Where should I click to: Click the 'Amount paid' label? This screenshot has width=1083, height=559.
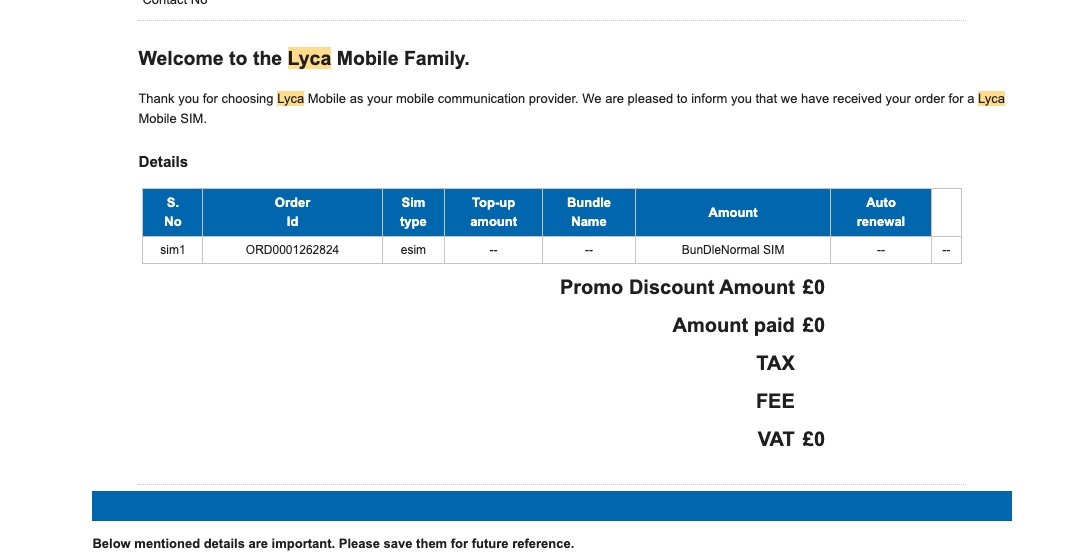(734, 325)
